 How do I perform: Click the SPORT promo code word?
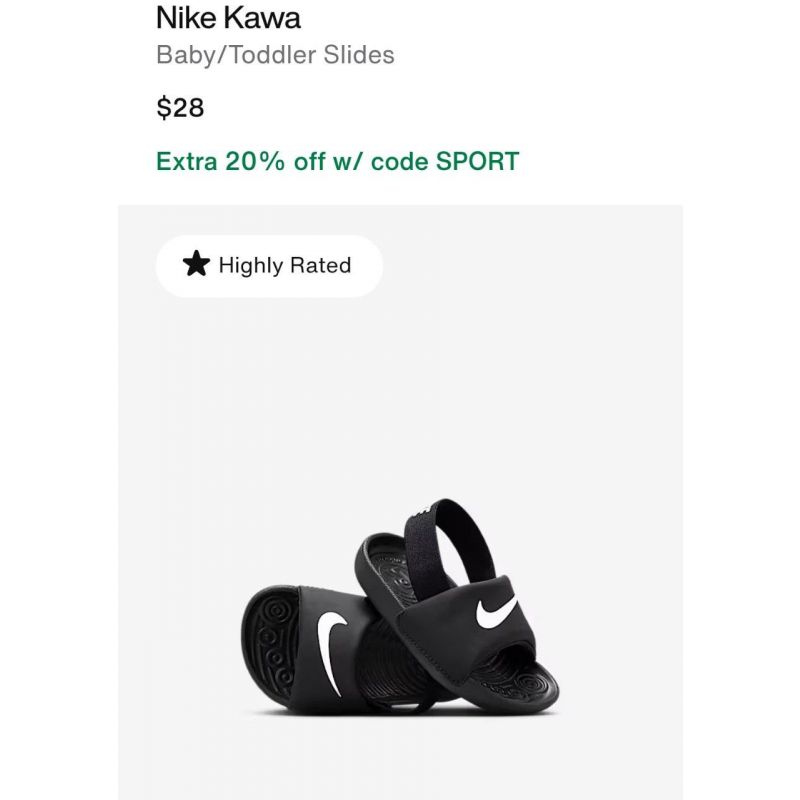click(477, 161)
